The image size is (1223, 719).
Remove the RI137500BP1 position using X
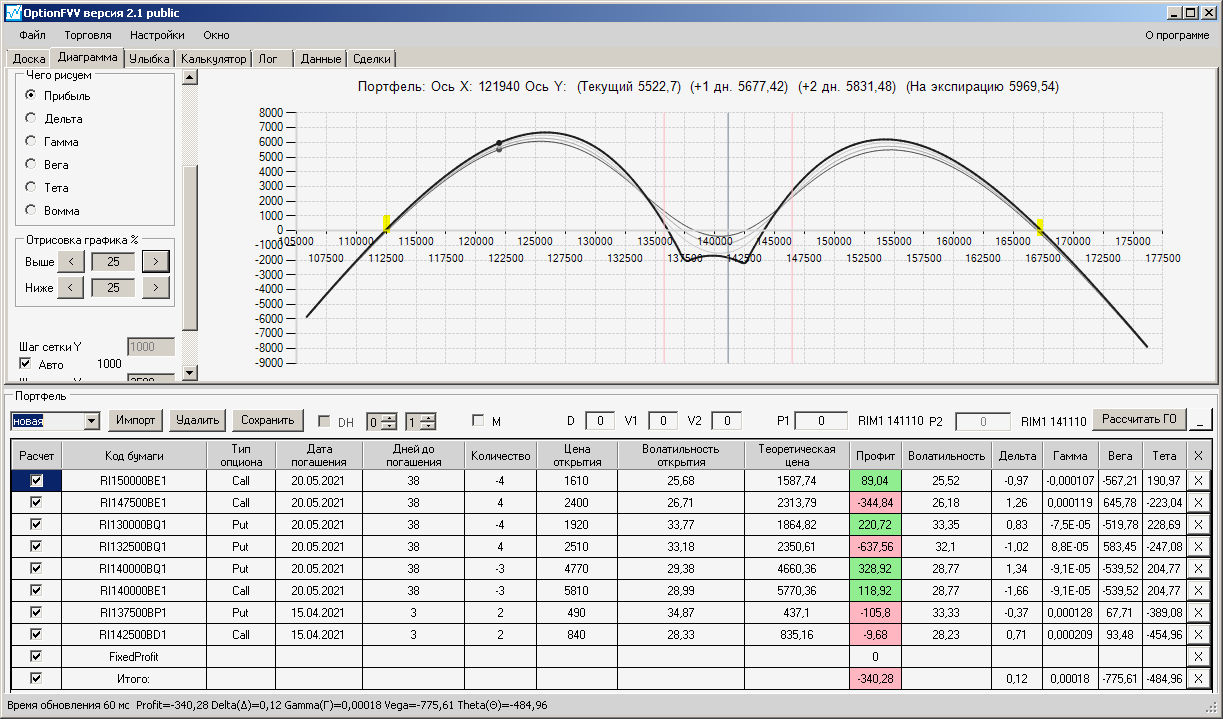pos(1199,612)
